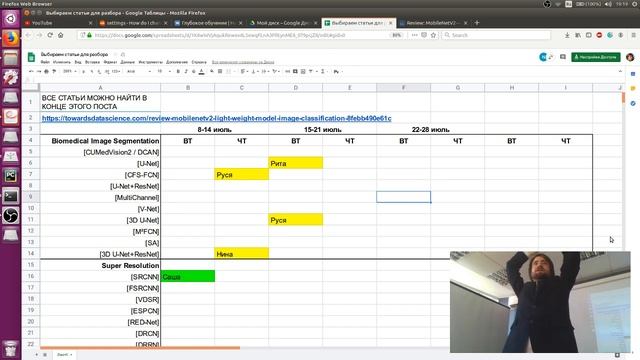Open the Terminal from the Ubuntu dock

pos(11,196)
